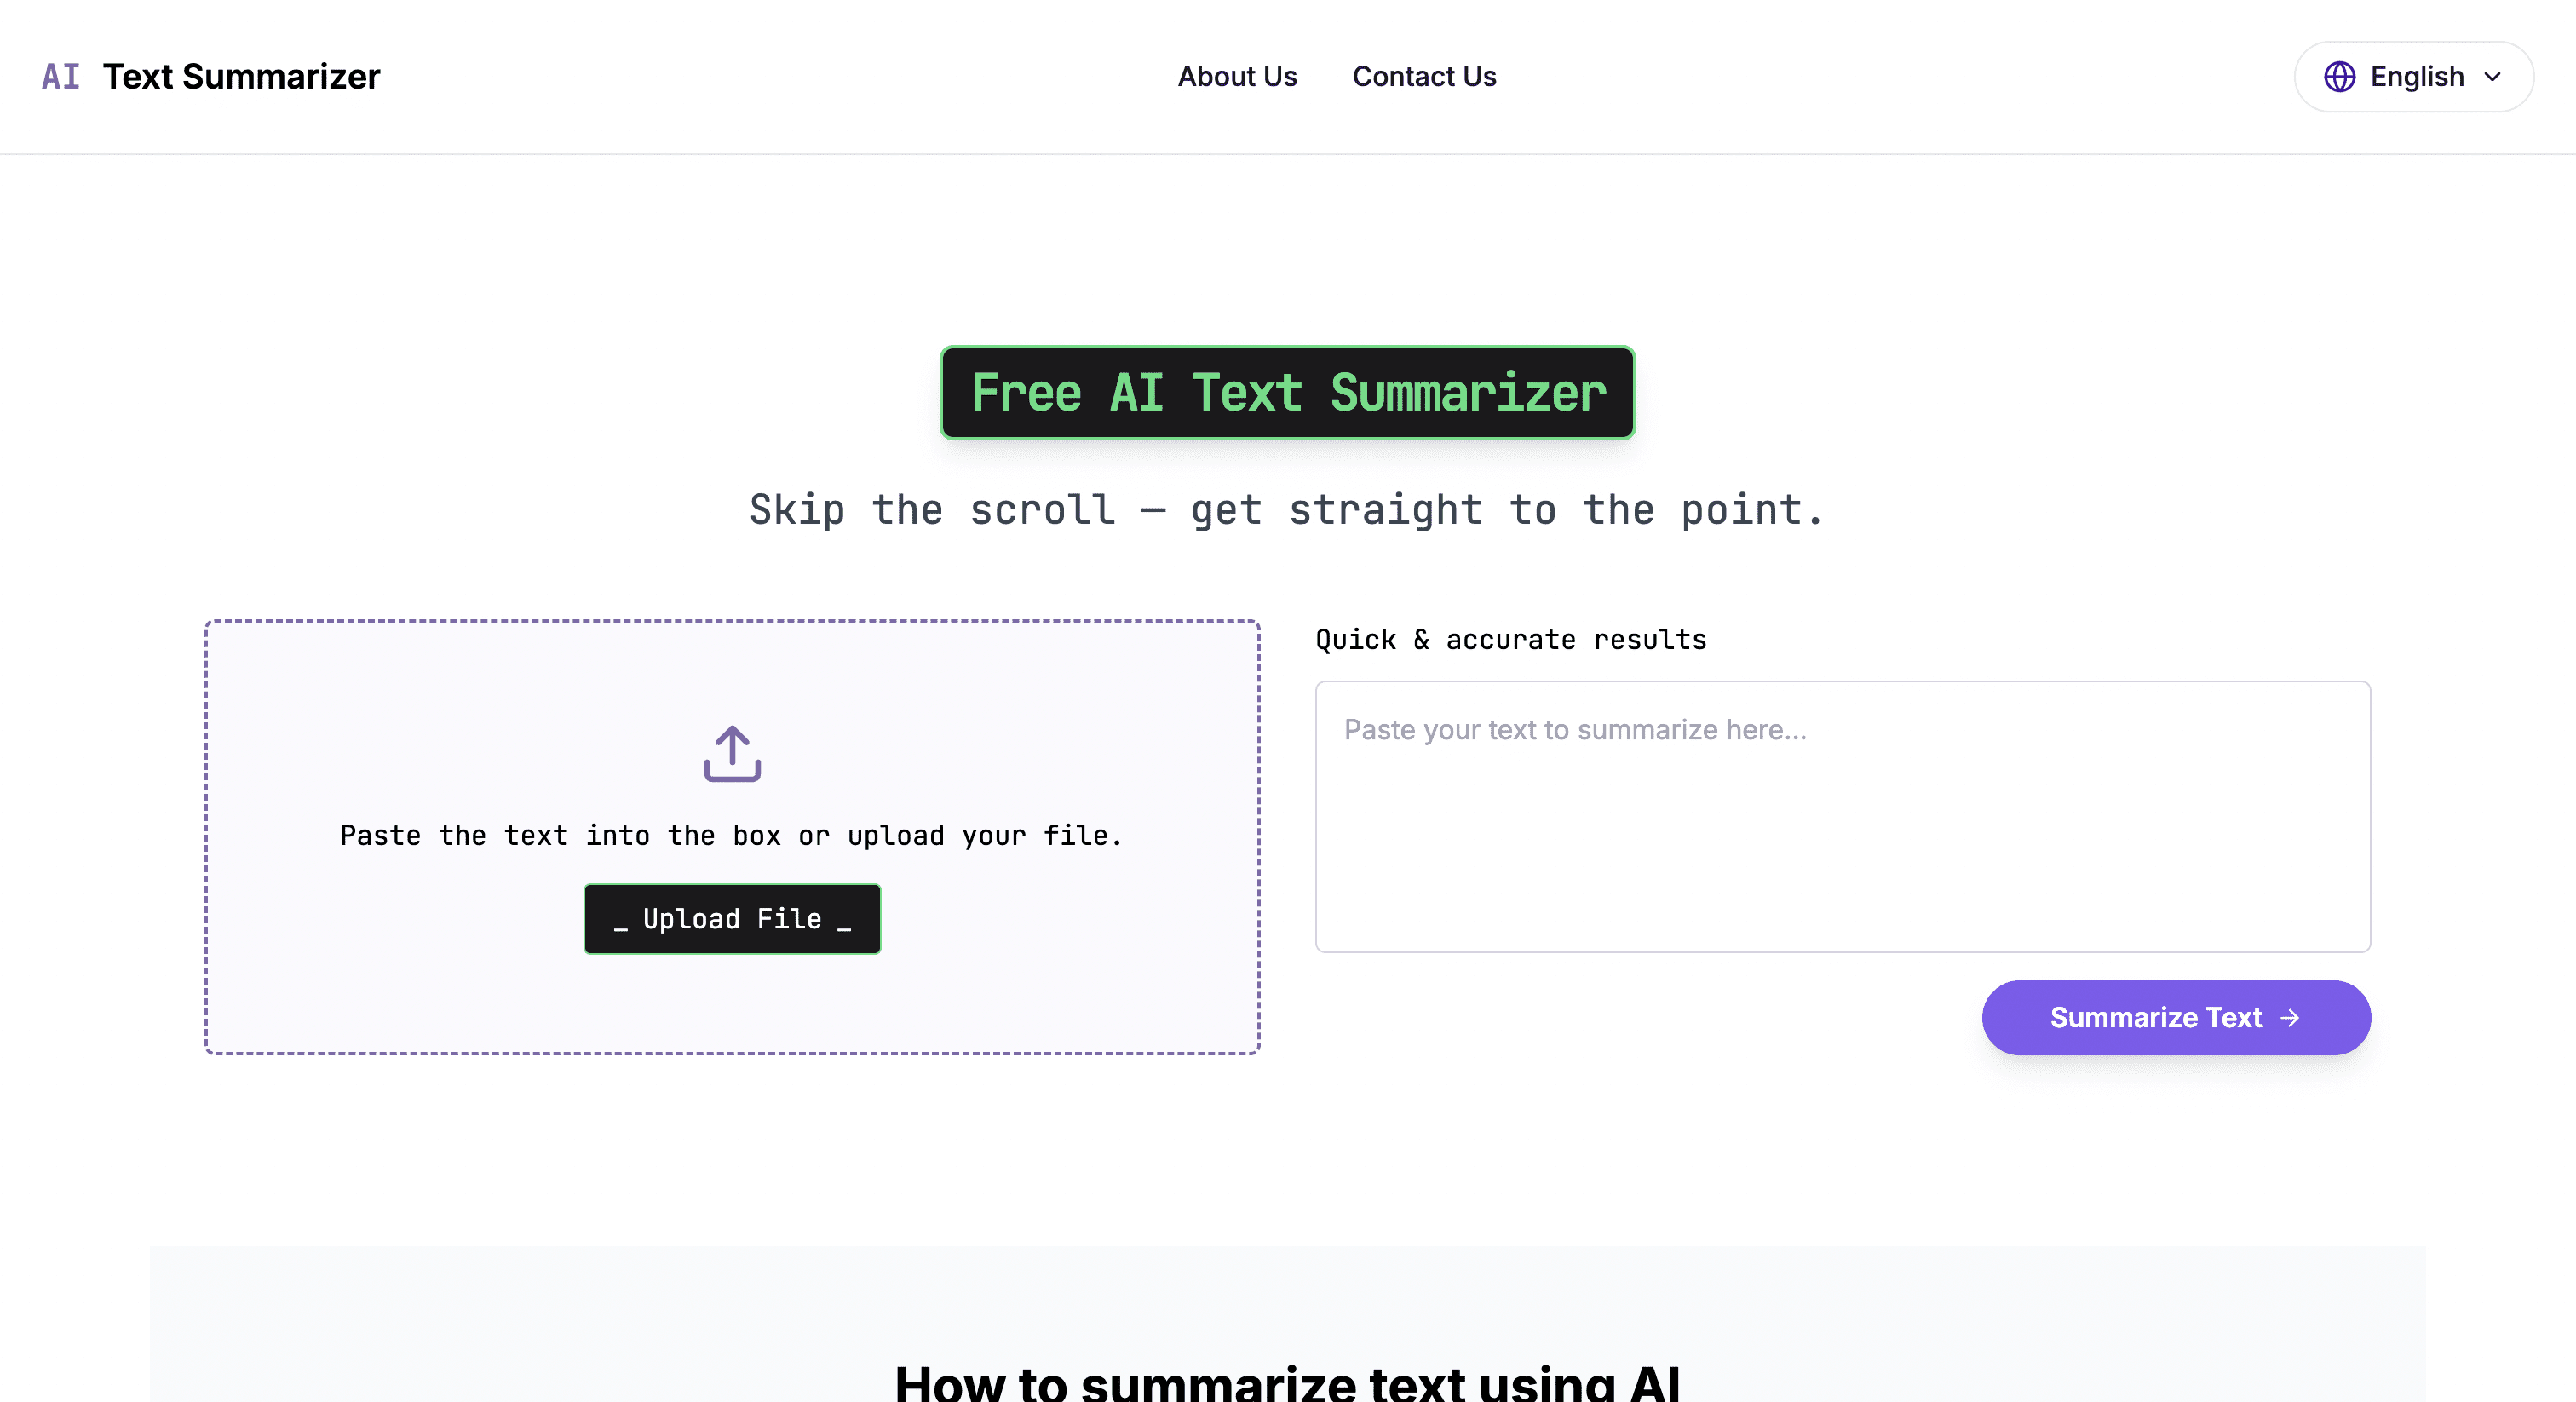Viewport: 2576px width, 1402px height.
Task: Open the Contact Us page
Action: pos(1424,76)
